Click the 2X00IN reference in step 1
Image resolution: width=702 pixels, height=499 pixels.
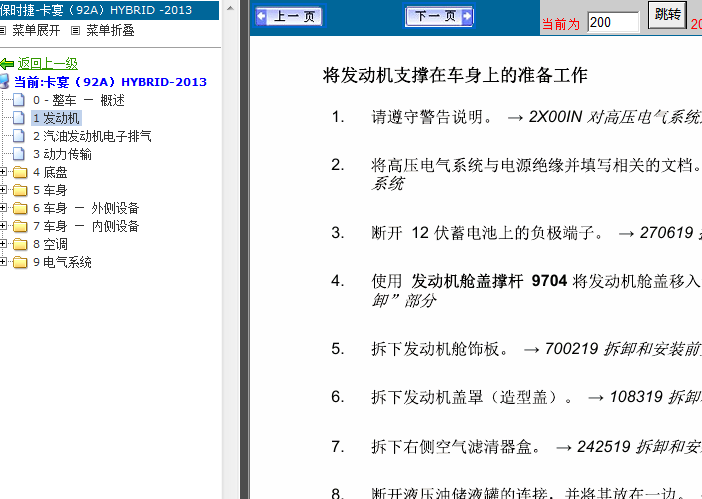point(555,117)
